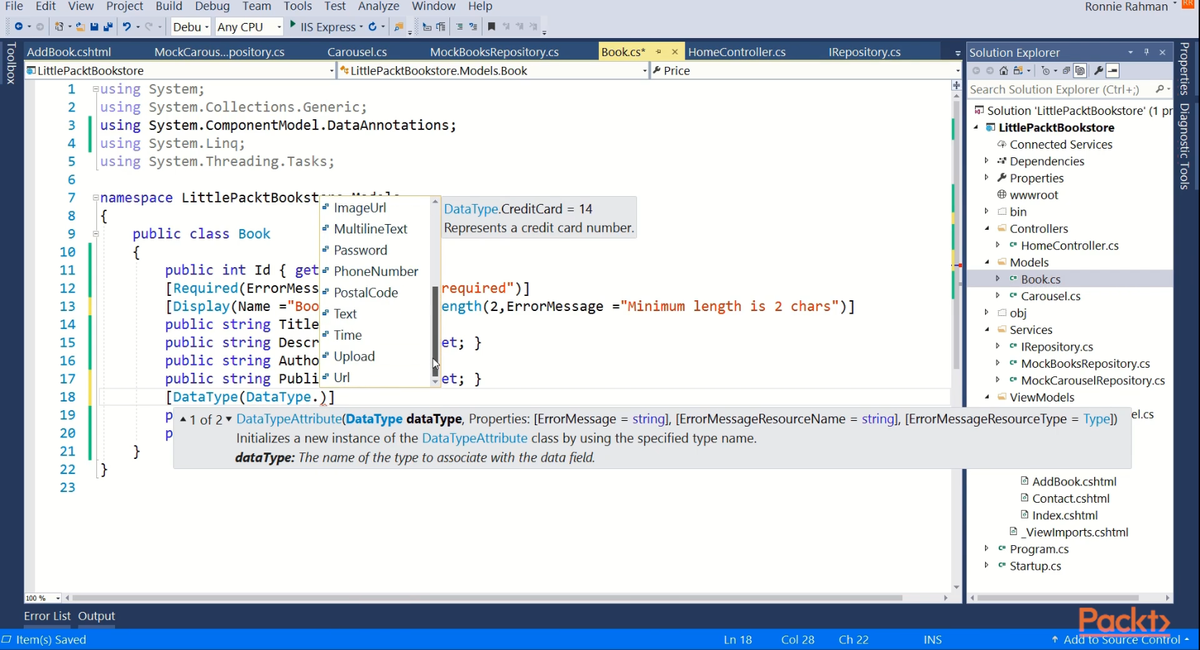Switch to the MockBooksRepository.cs tab
This screenshot has height=650, width=1200.
tap(494, 52)
